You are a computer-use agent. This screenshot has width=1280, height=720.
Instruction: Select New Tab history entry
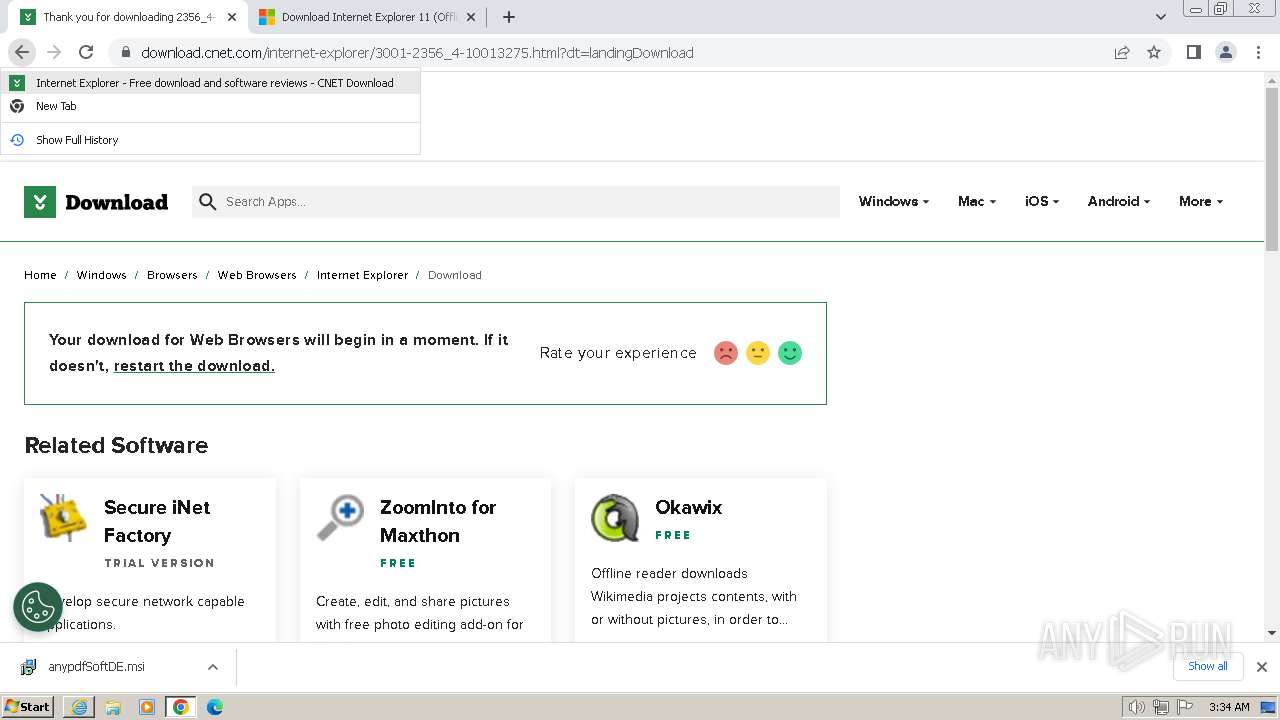coord(210,106)
